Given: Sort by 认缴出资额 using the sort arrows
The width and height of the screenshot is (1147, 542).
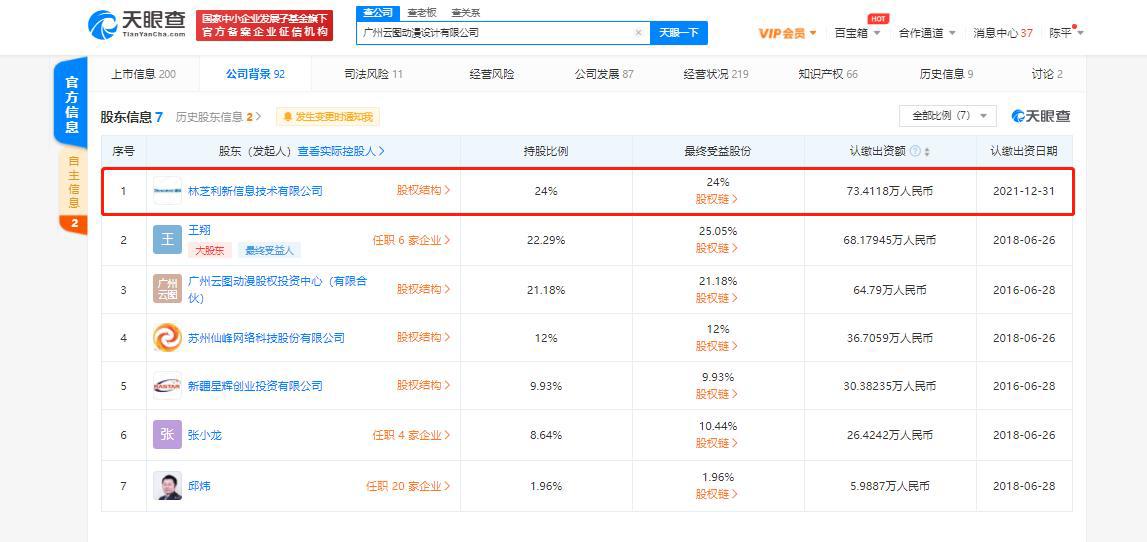Looking at the screenshot, I should point(927,152).
